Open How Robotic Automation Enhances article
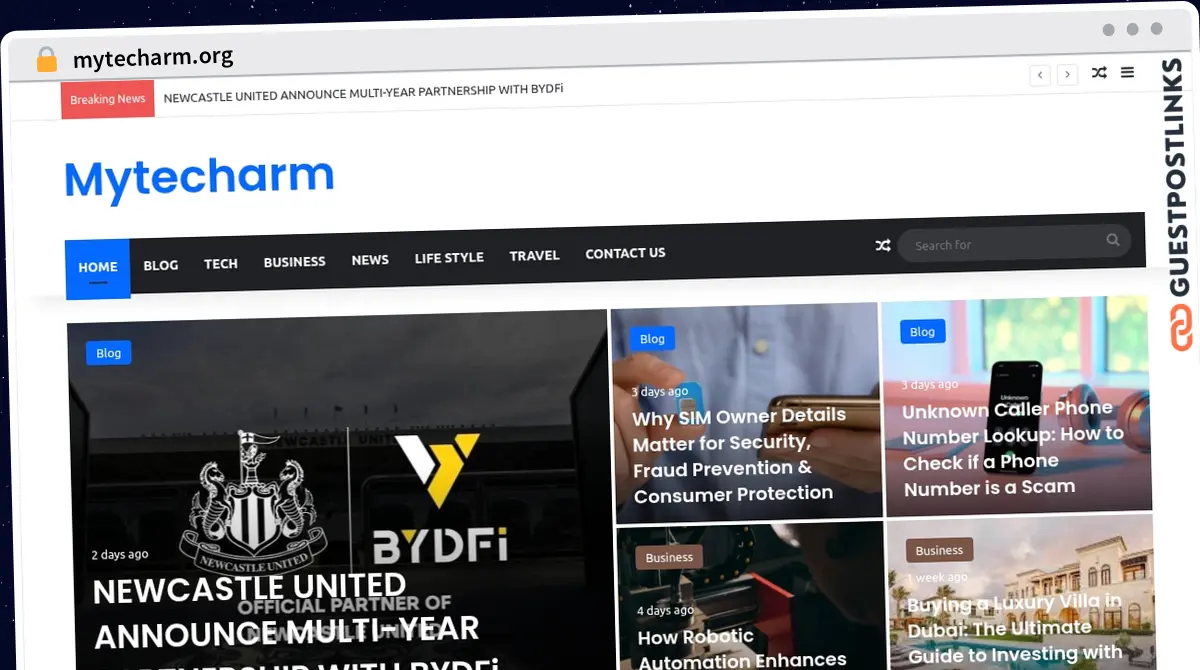 click(x=742, y=649)
